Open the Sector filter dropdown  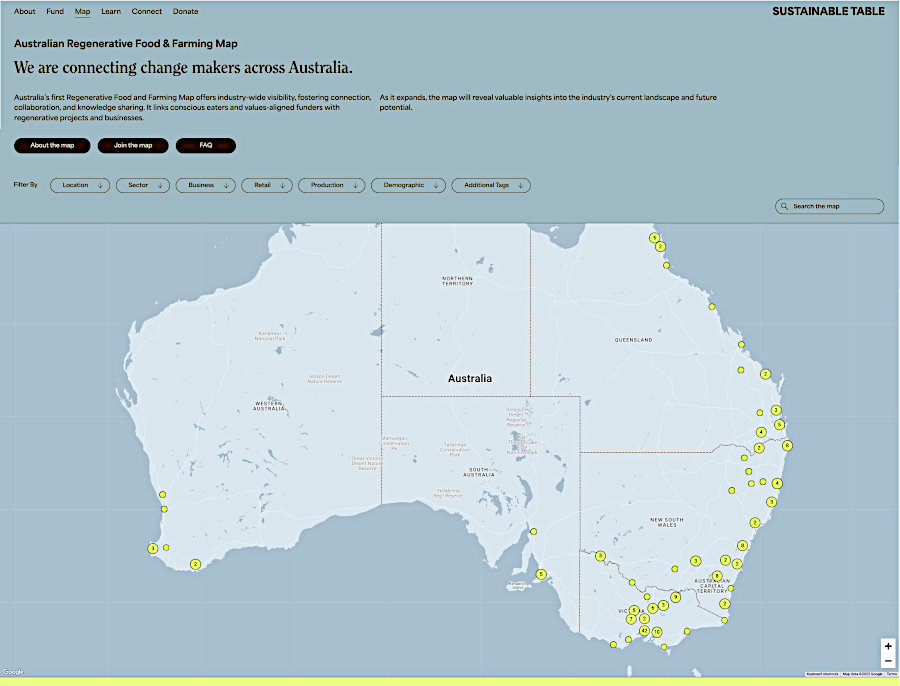(x=142, y=185)
